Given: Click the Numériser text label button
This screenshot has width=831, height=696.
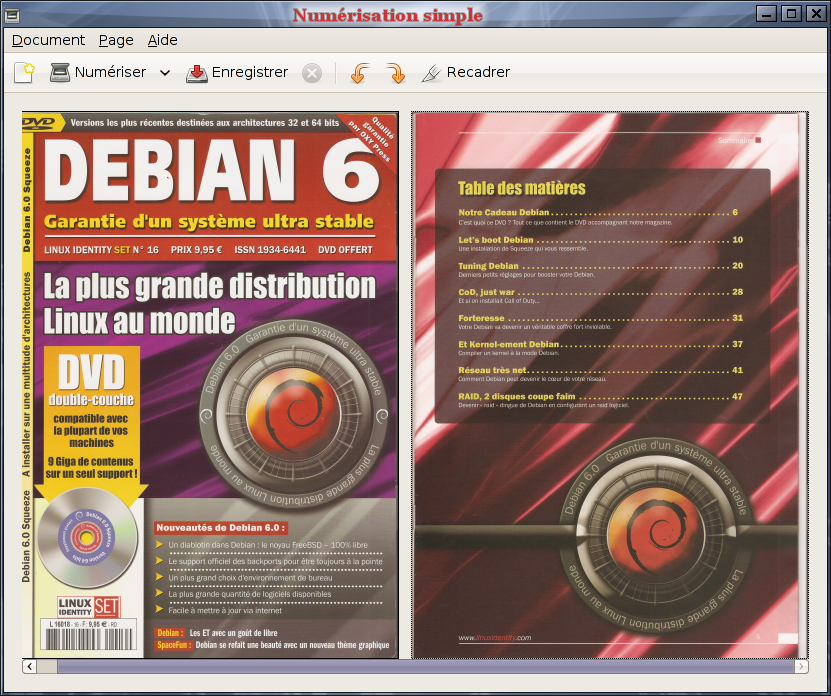Looking at the screenshot, I should click(110, 73).
